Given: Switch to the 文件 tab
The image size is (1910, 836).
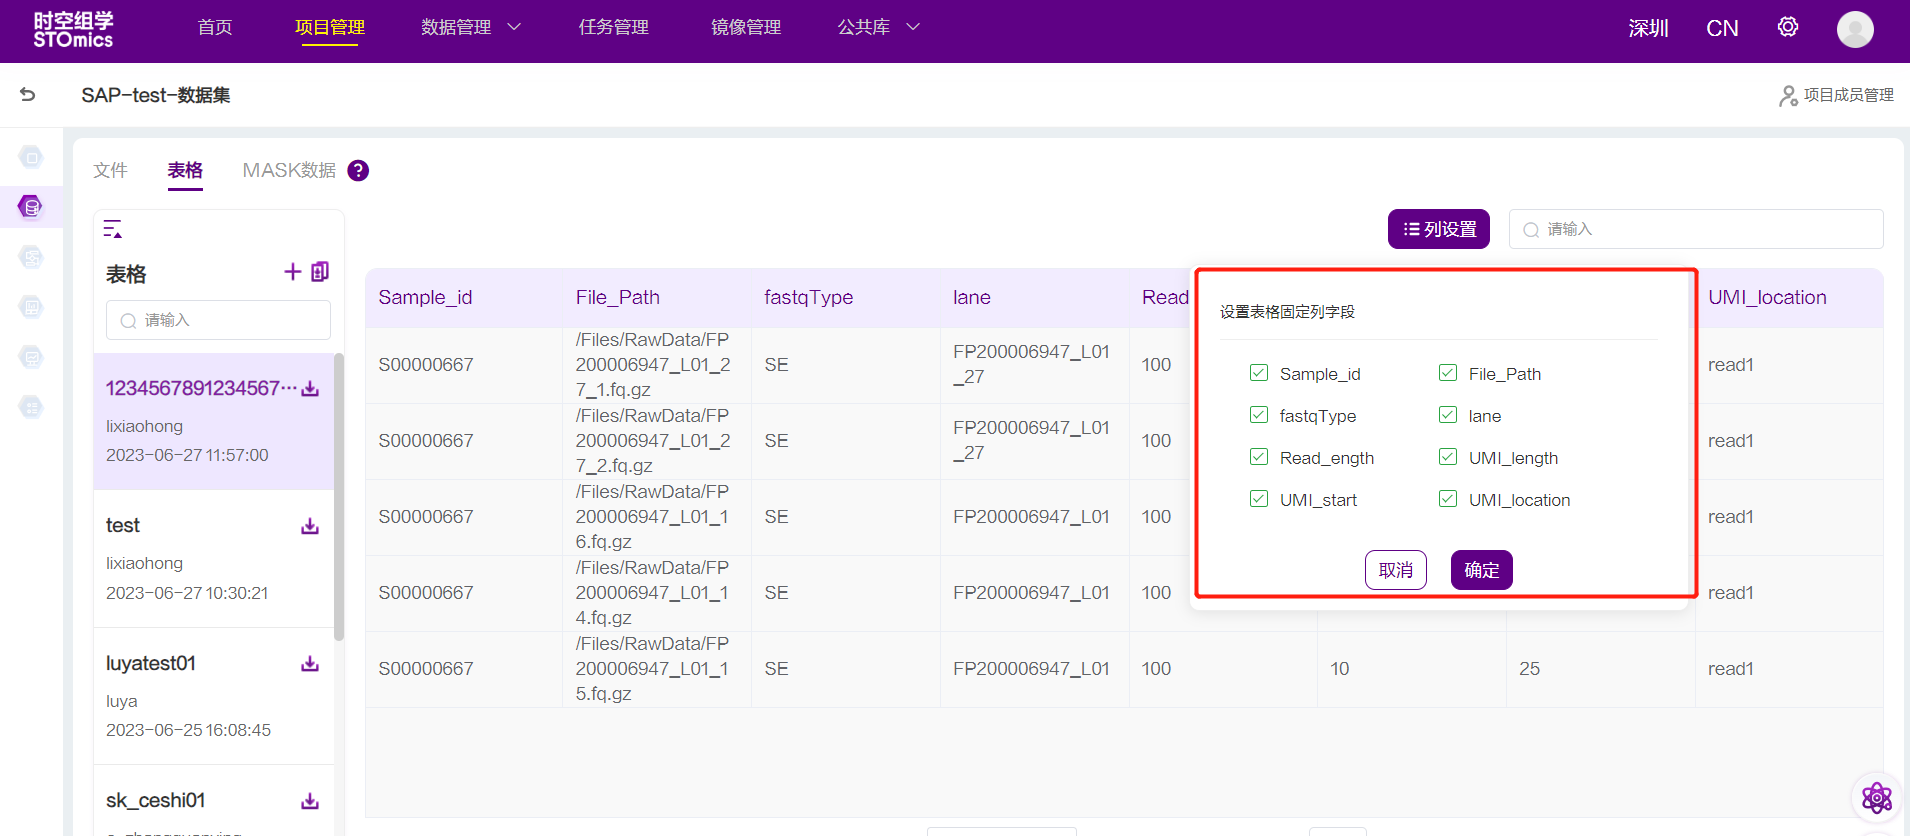Looking at the screenshot, I should click(x=110, y=170).
